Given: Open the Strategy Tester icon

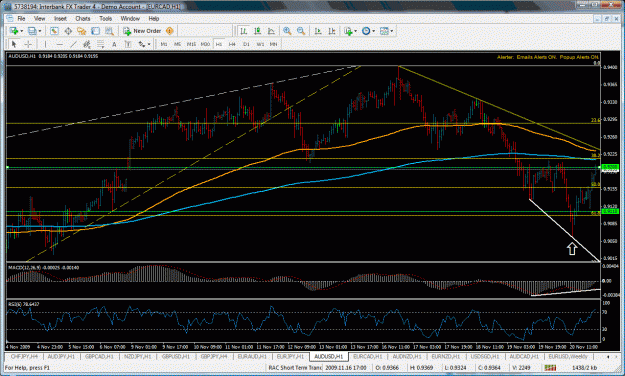Looking at the screenshot, I should [109, 31].
